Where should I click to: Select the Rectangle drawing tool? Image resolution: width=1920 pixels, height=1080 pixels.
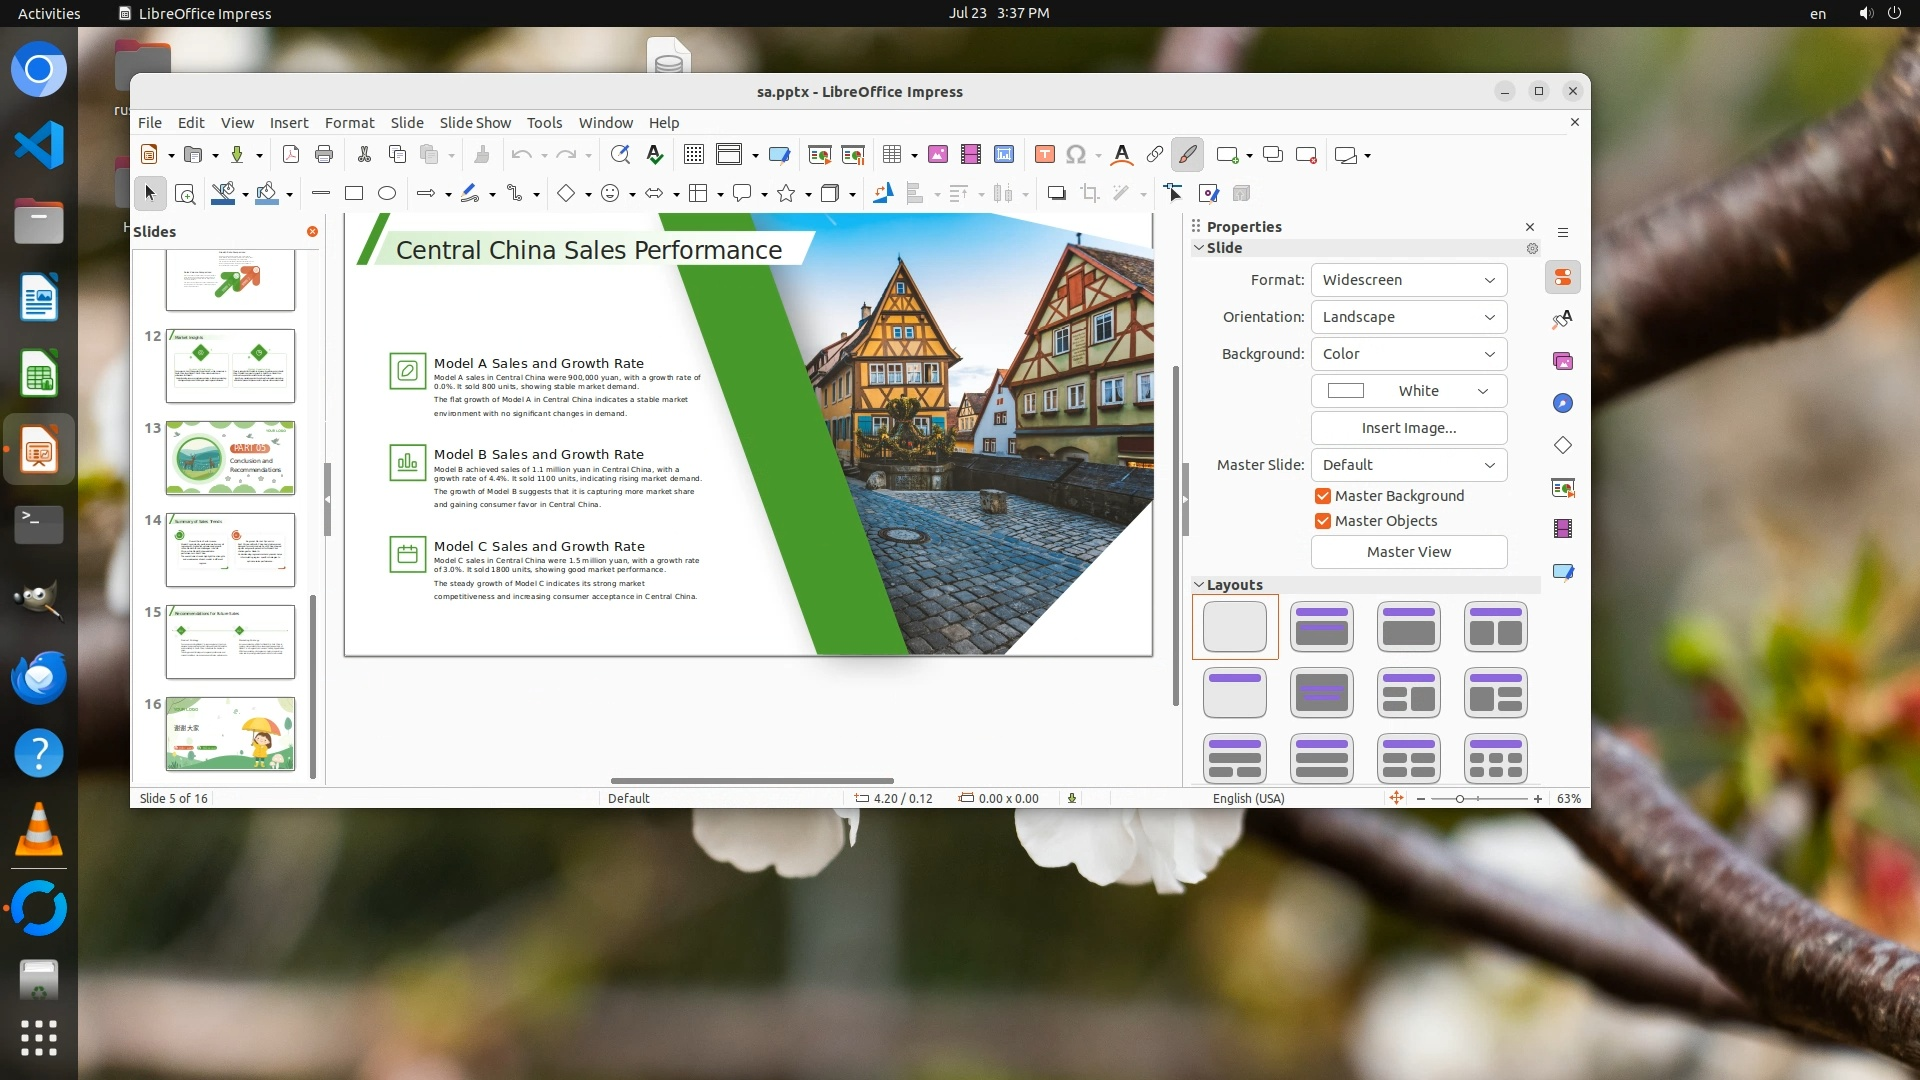353,193
